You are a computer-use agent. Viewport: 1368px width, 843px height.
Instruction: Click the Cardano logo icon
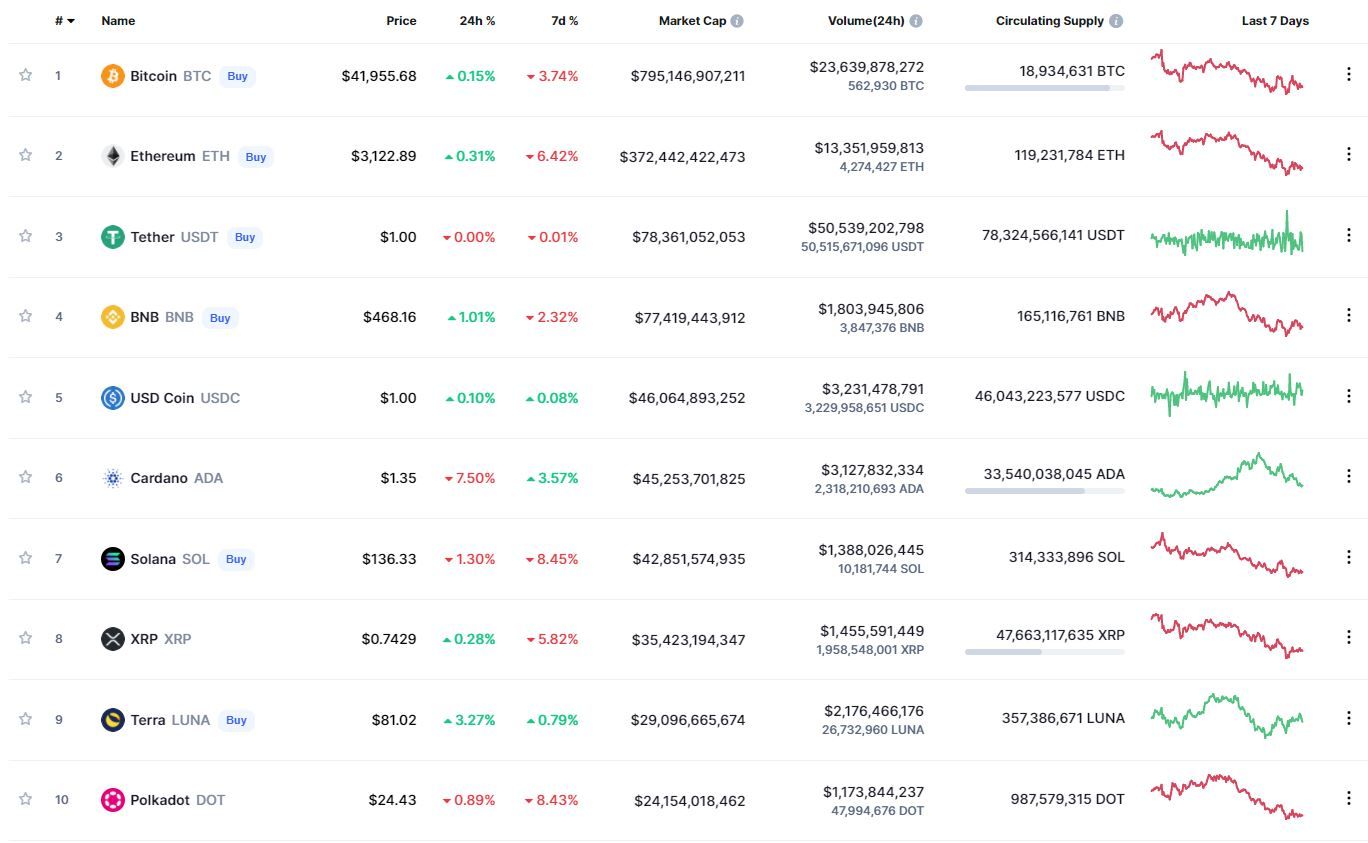(113, 478)
